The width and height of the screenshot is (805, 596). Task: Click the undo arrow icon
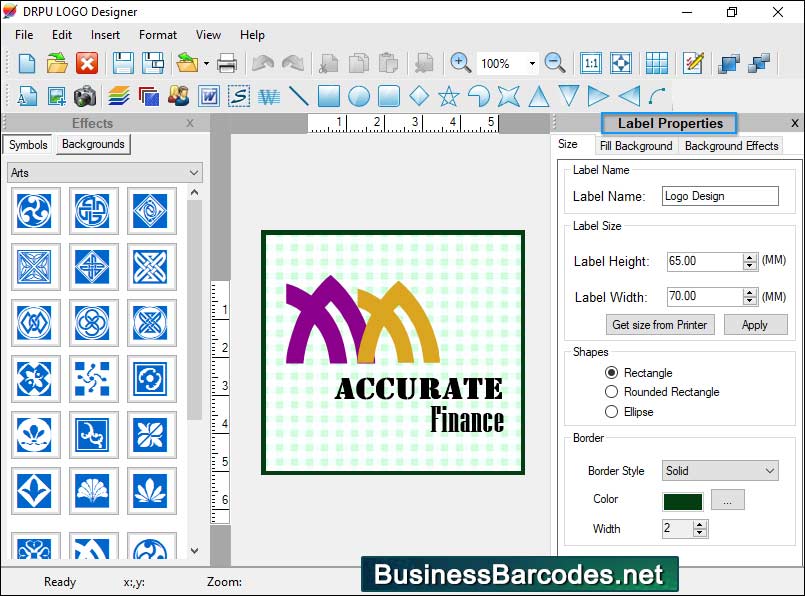click(x=262, y=63)
